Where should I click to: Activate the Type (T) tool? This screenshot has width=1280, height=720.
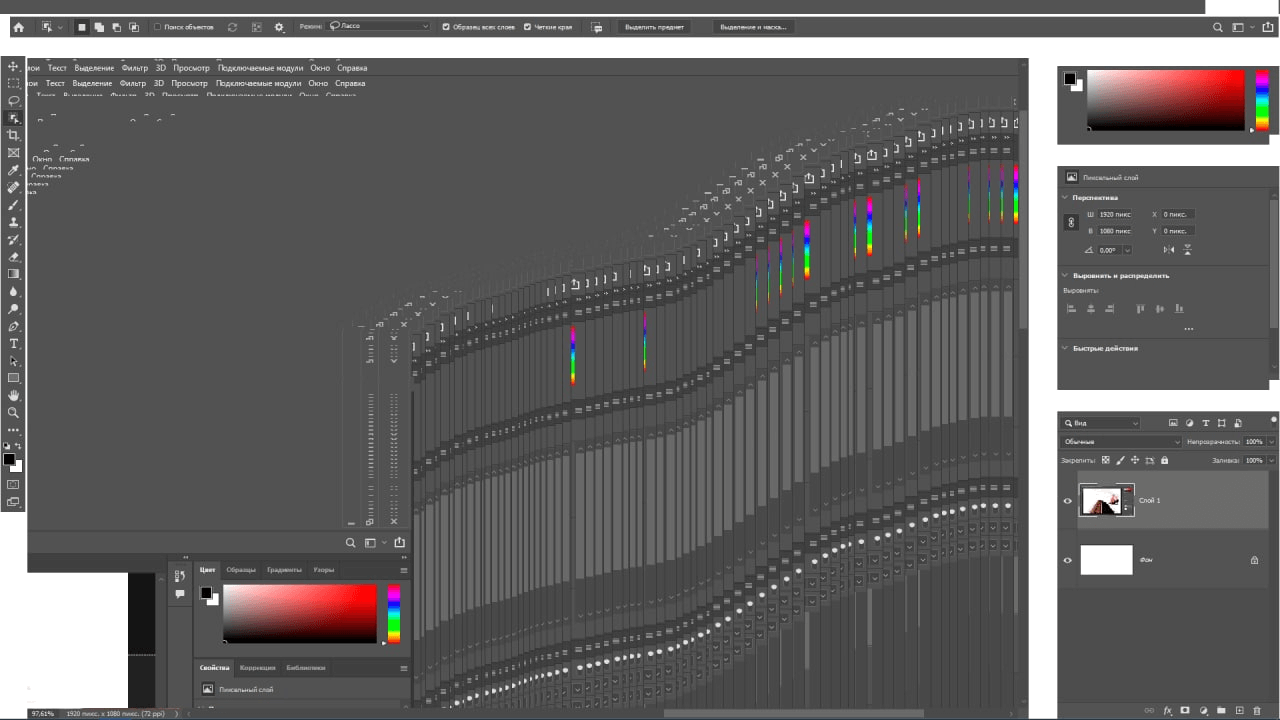click(13, 344)
